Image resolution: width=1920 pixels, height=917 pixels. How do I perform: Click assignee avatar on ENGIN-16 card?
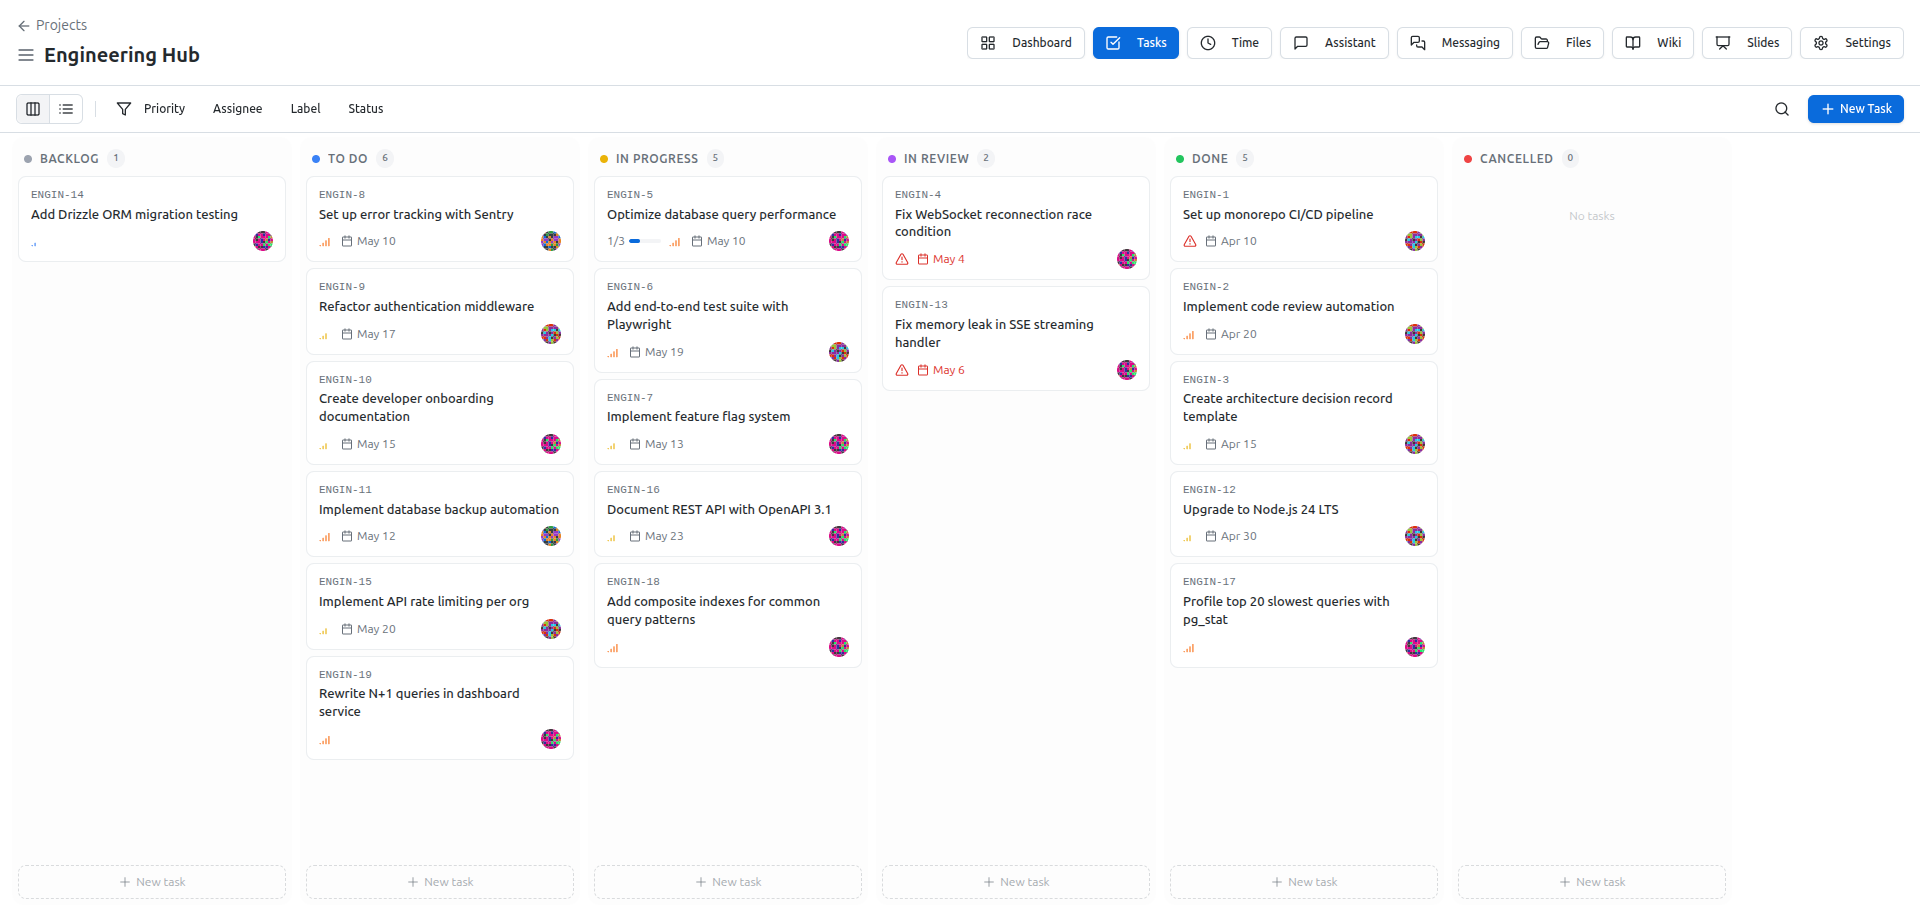(839, 536)
